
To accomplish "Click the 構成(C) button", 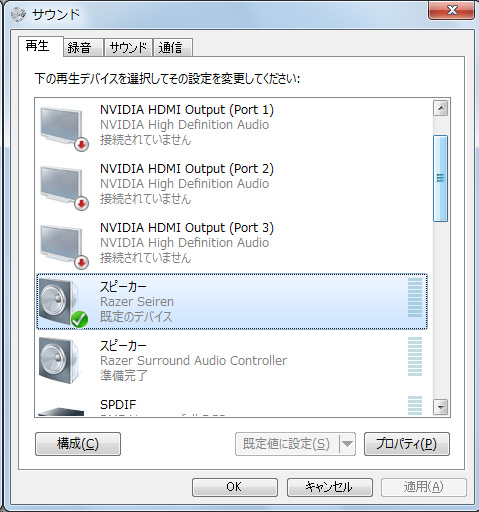I will [78, 444].
